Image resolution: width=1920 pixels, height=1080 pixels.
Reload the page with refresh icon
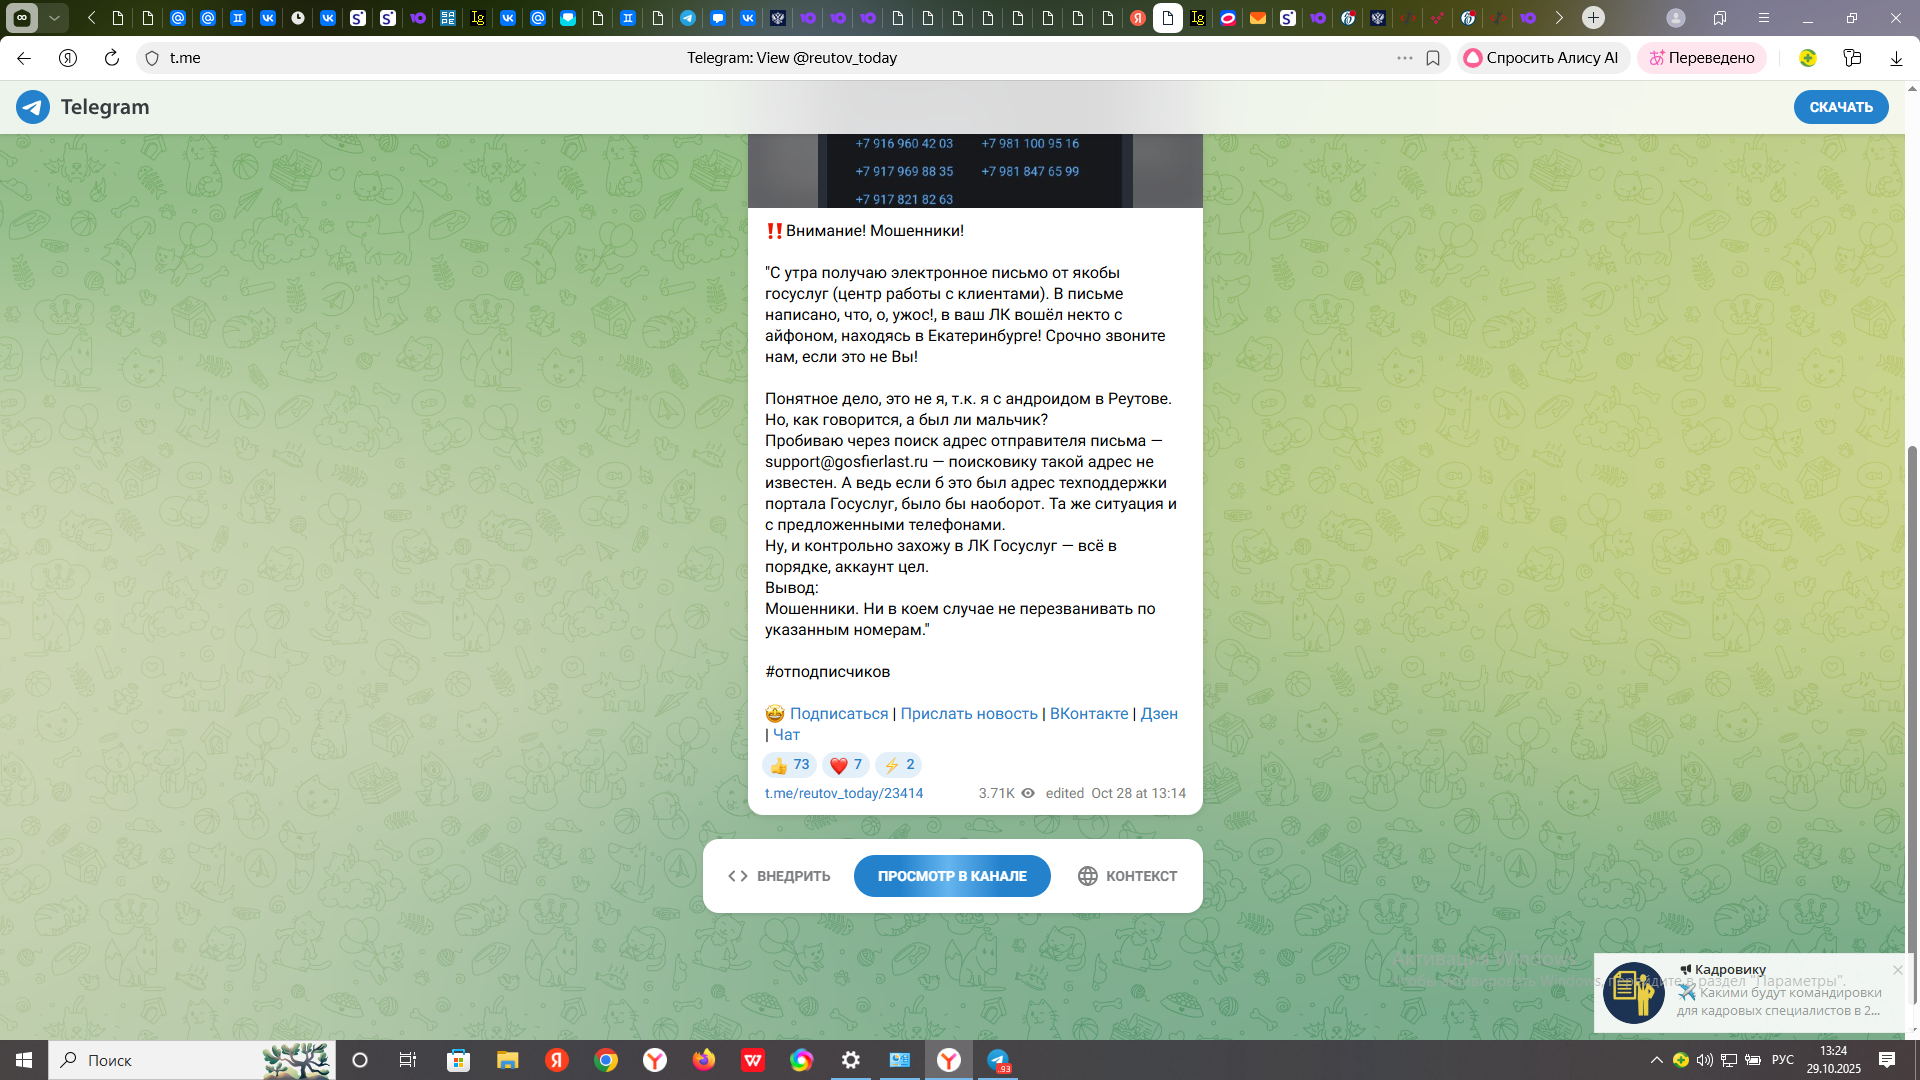point(112,58)
